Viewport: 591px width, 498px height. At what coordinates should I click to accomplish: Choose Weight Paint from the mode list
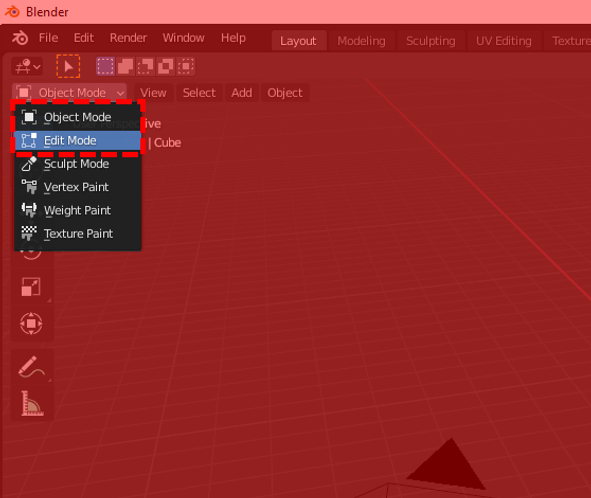coord(78,210)
